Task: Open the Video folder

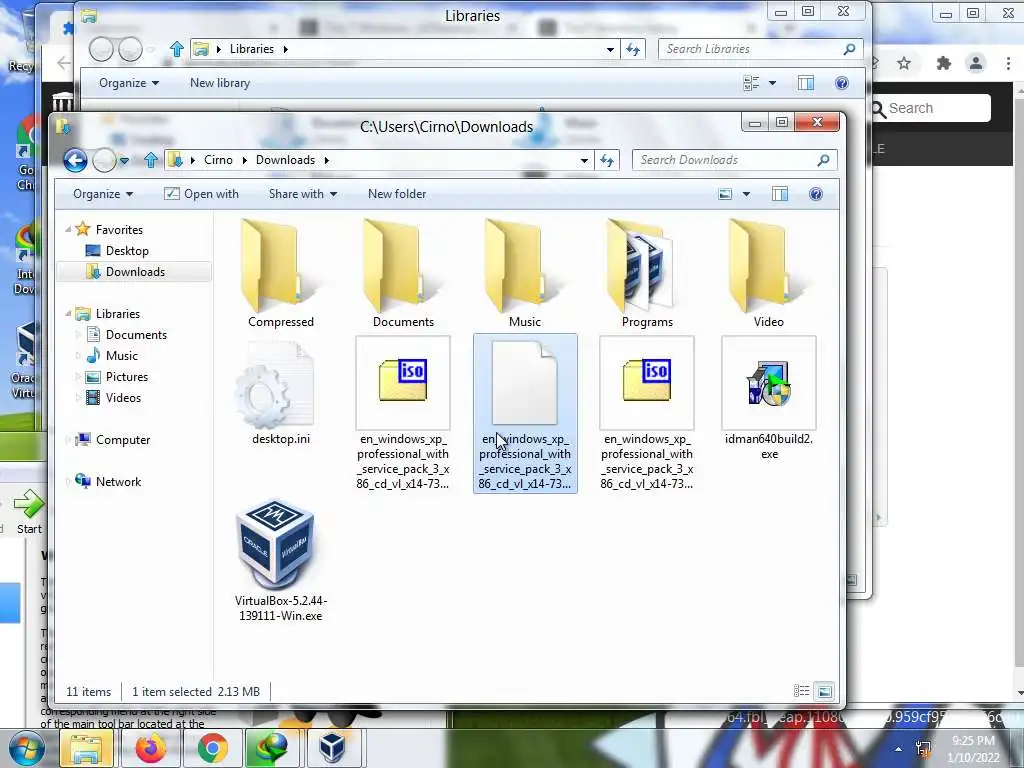Action: (x=769, y=273)
